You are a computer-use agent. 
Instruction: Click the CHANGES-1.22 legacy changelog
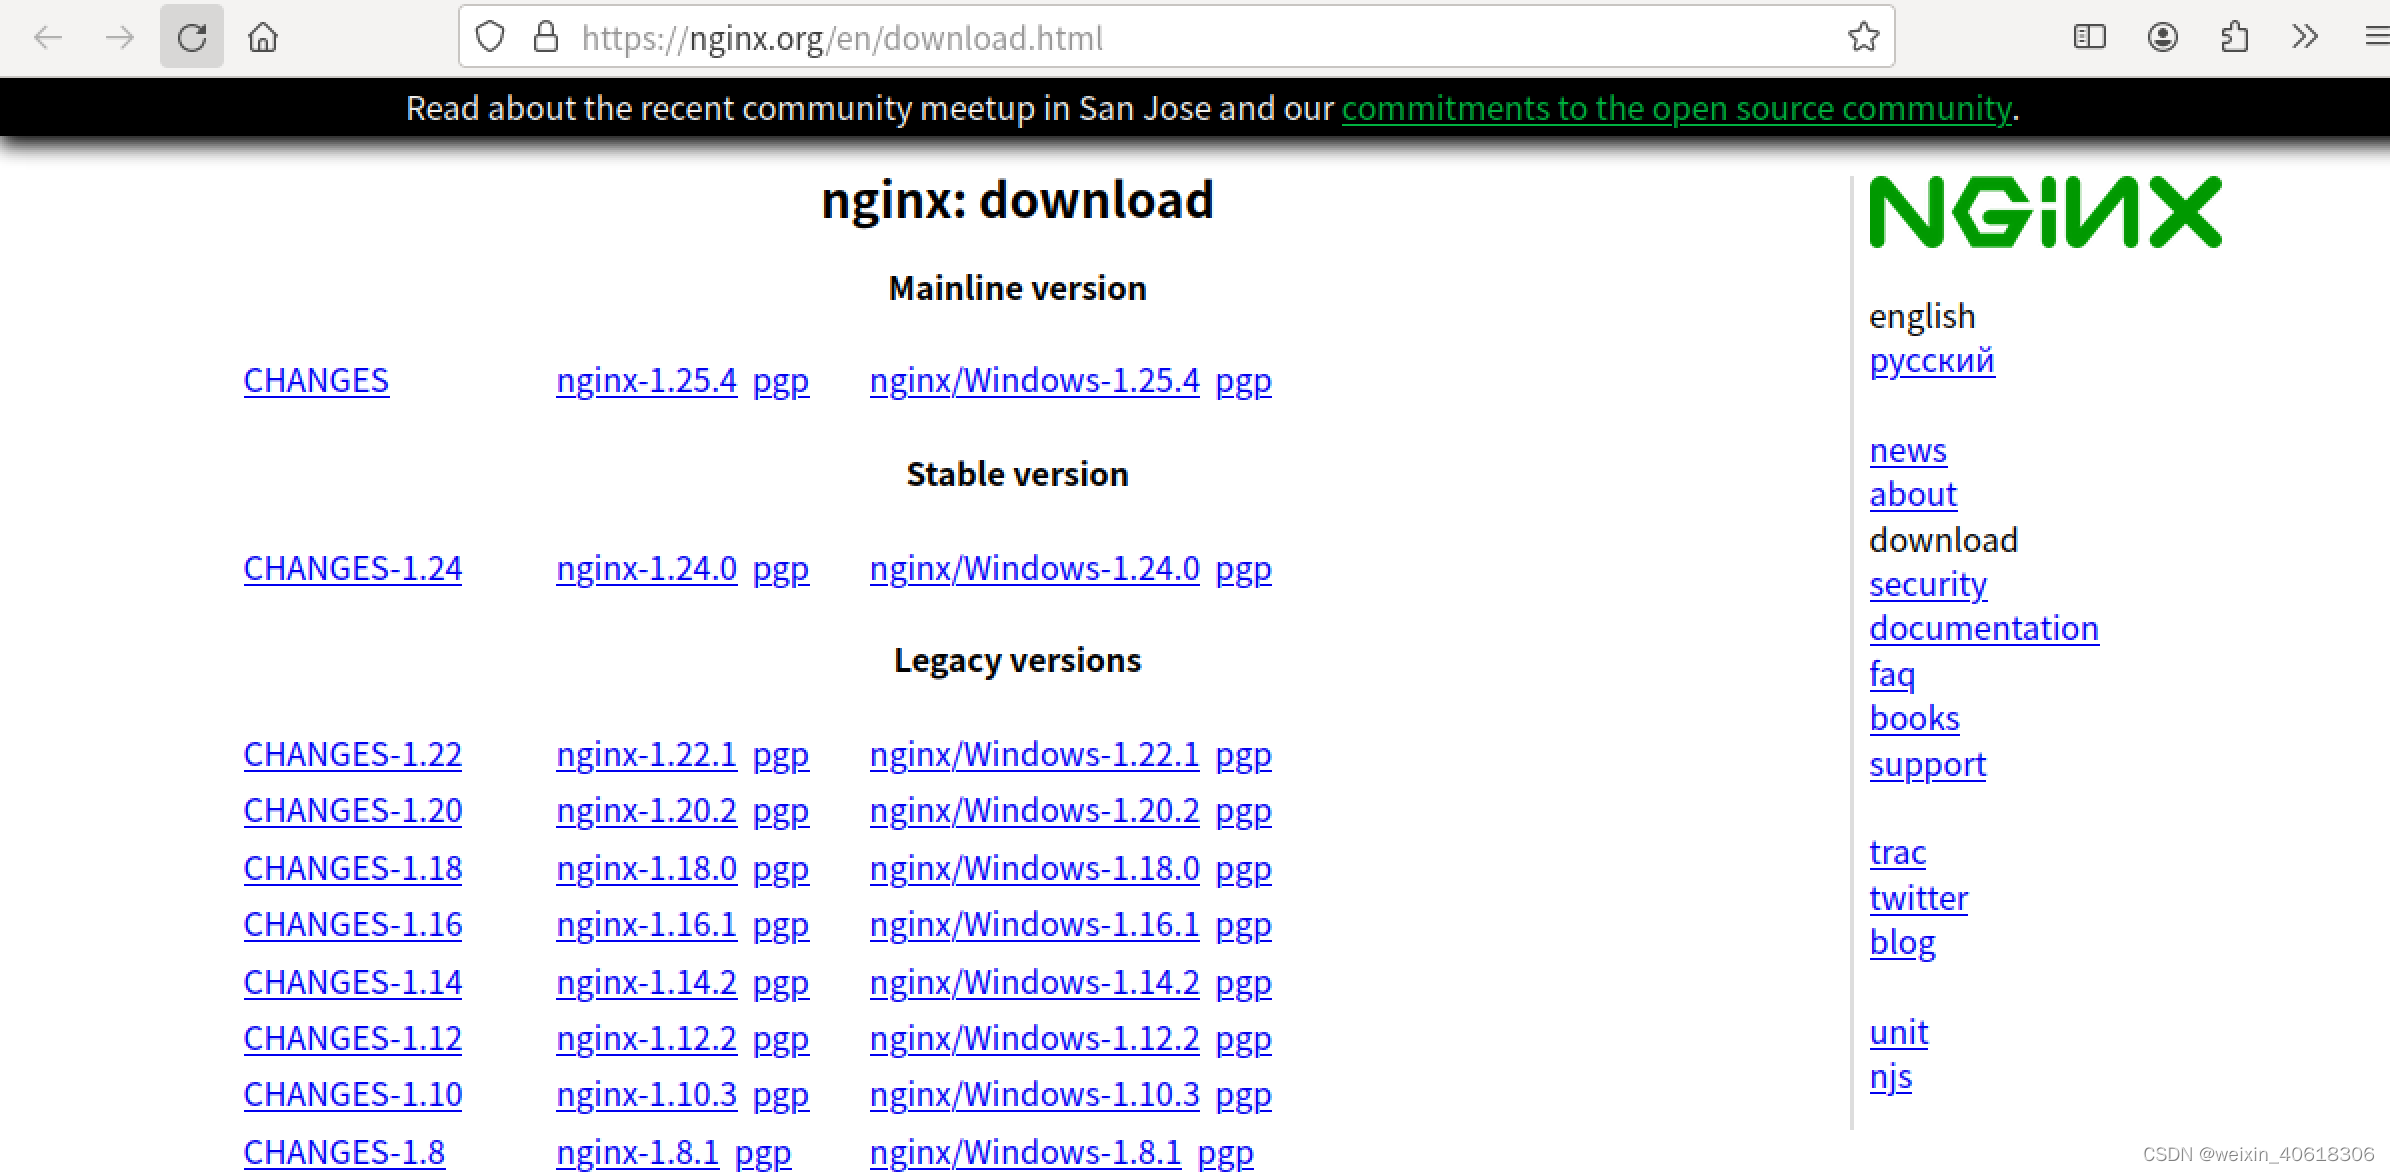354,754
